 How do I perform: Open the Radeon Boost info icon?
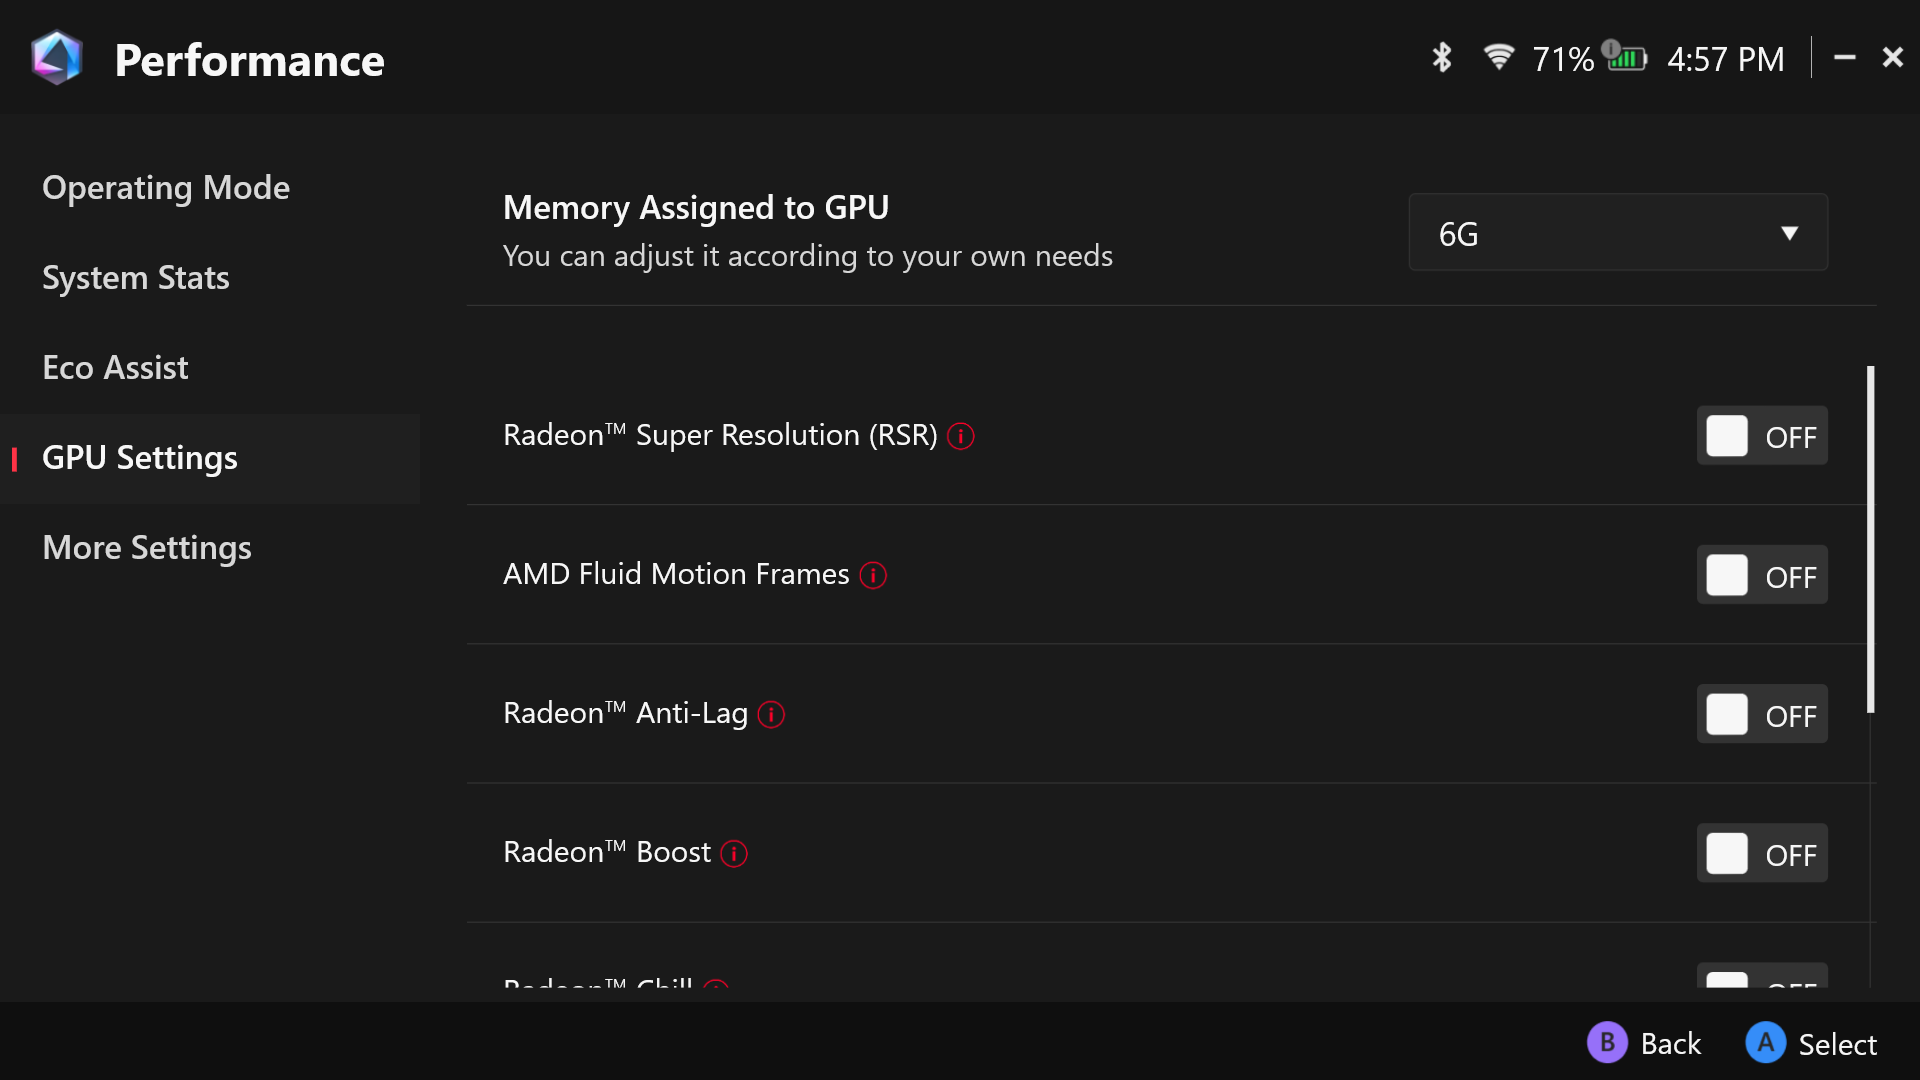(734, 853)
